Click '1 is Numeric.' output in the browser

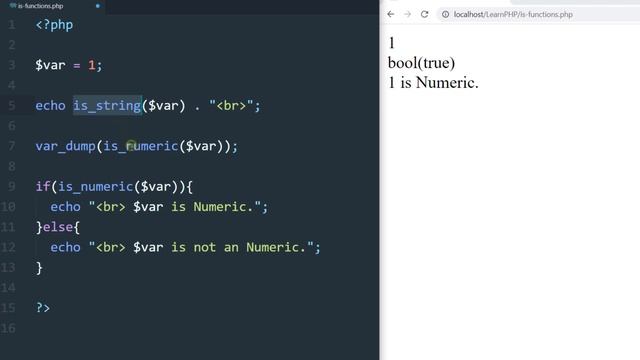point(433,83)
